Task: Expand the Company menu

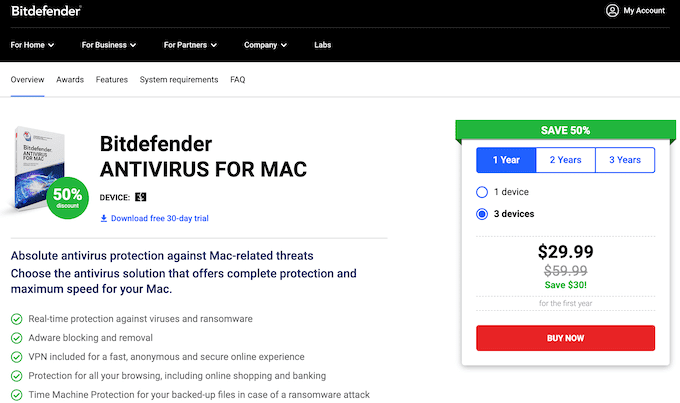Action: (x=265, y=45)
